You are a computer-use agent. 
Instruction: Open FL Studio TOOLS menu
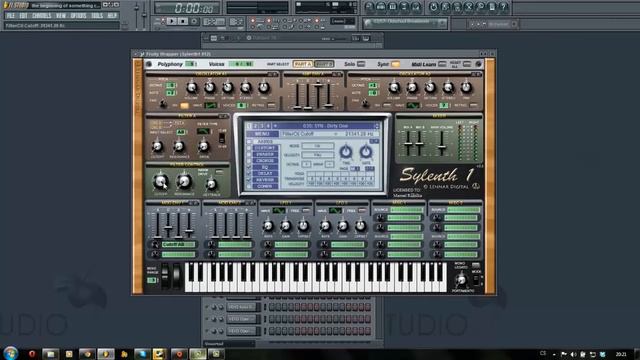[97, 16]
